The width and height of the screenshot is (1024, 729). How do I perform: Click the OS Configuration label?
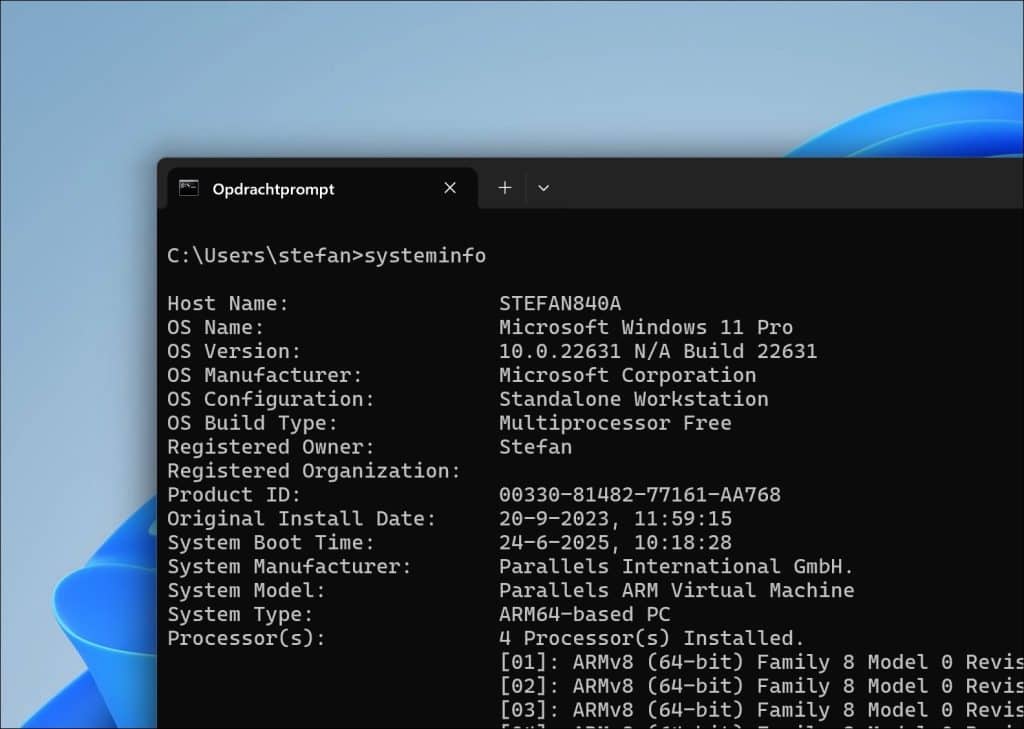coord(271,399)
